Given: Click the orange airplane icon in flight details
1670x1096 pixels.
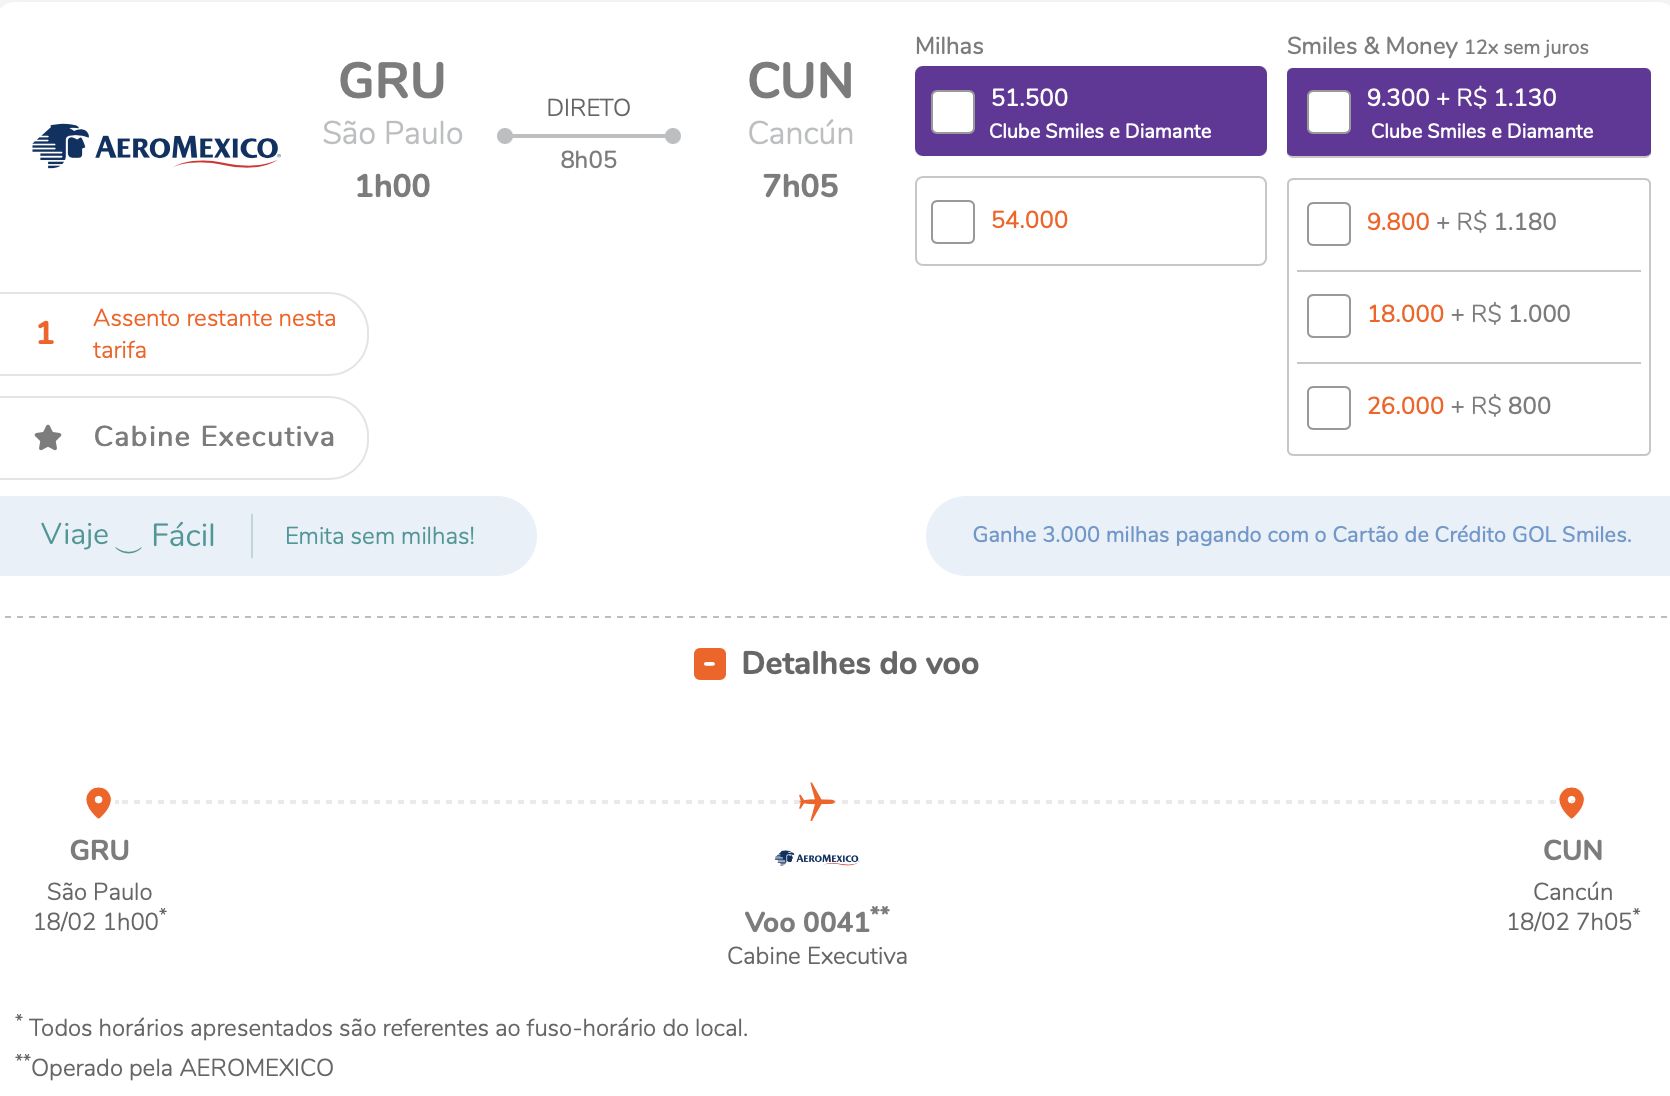Looking at the screenshot, I should [816, 802].
